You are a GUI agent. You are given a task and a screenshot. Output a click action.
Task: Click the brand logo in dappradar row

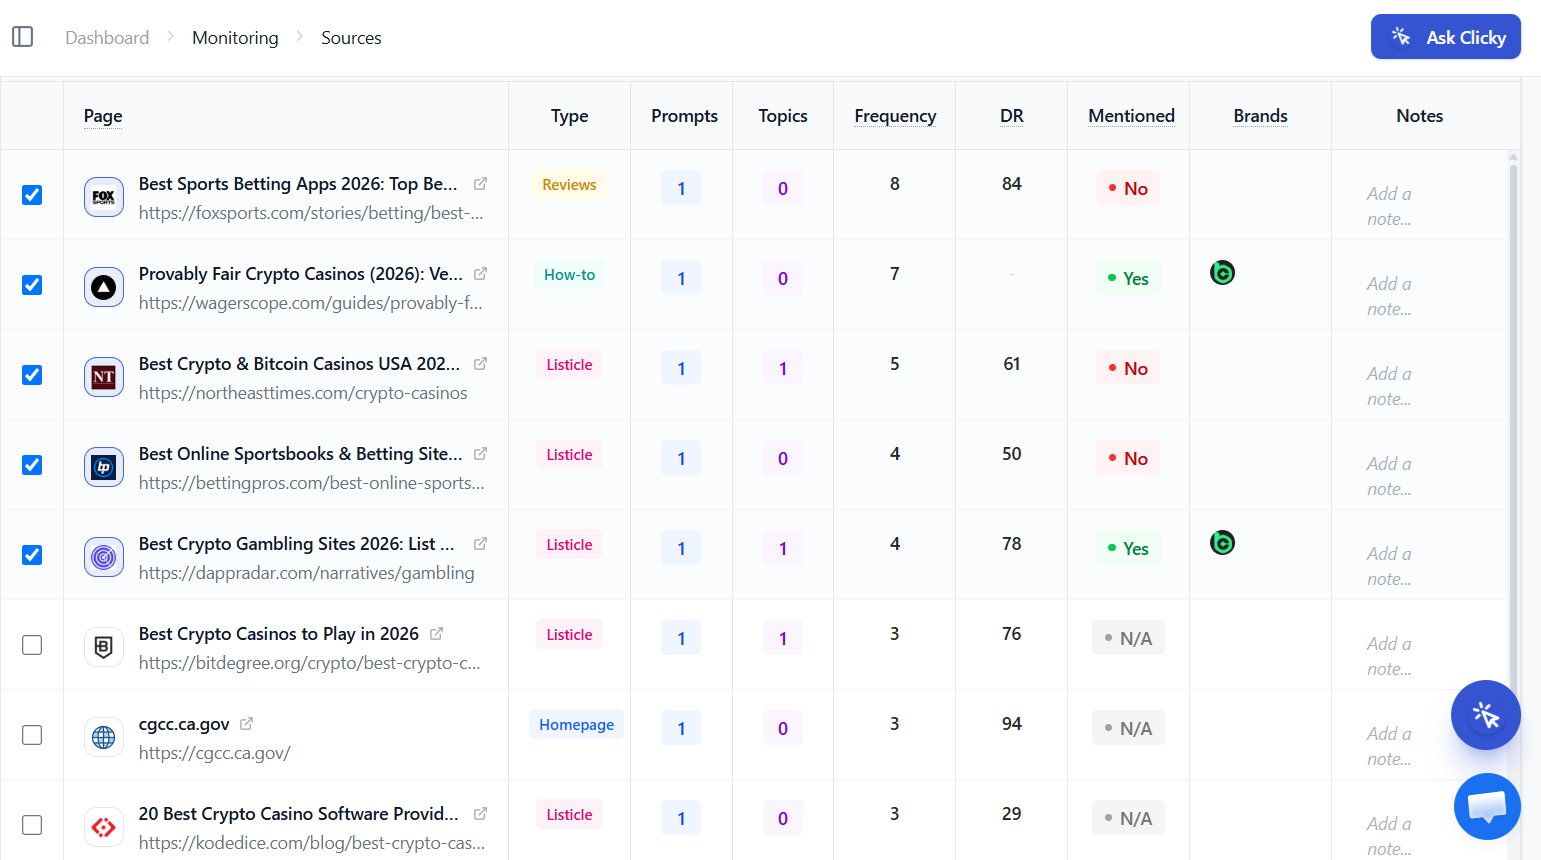(1222, 542)
